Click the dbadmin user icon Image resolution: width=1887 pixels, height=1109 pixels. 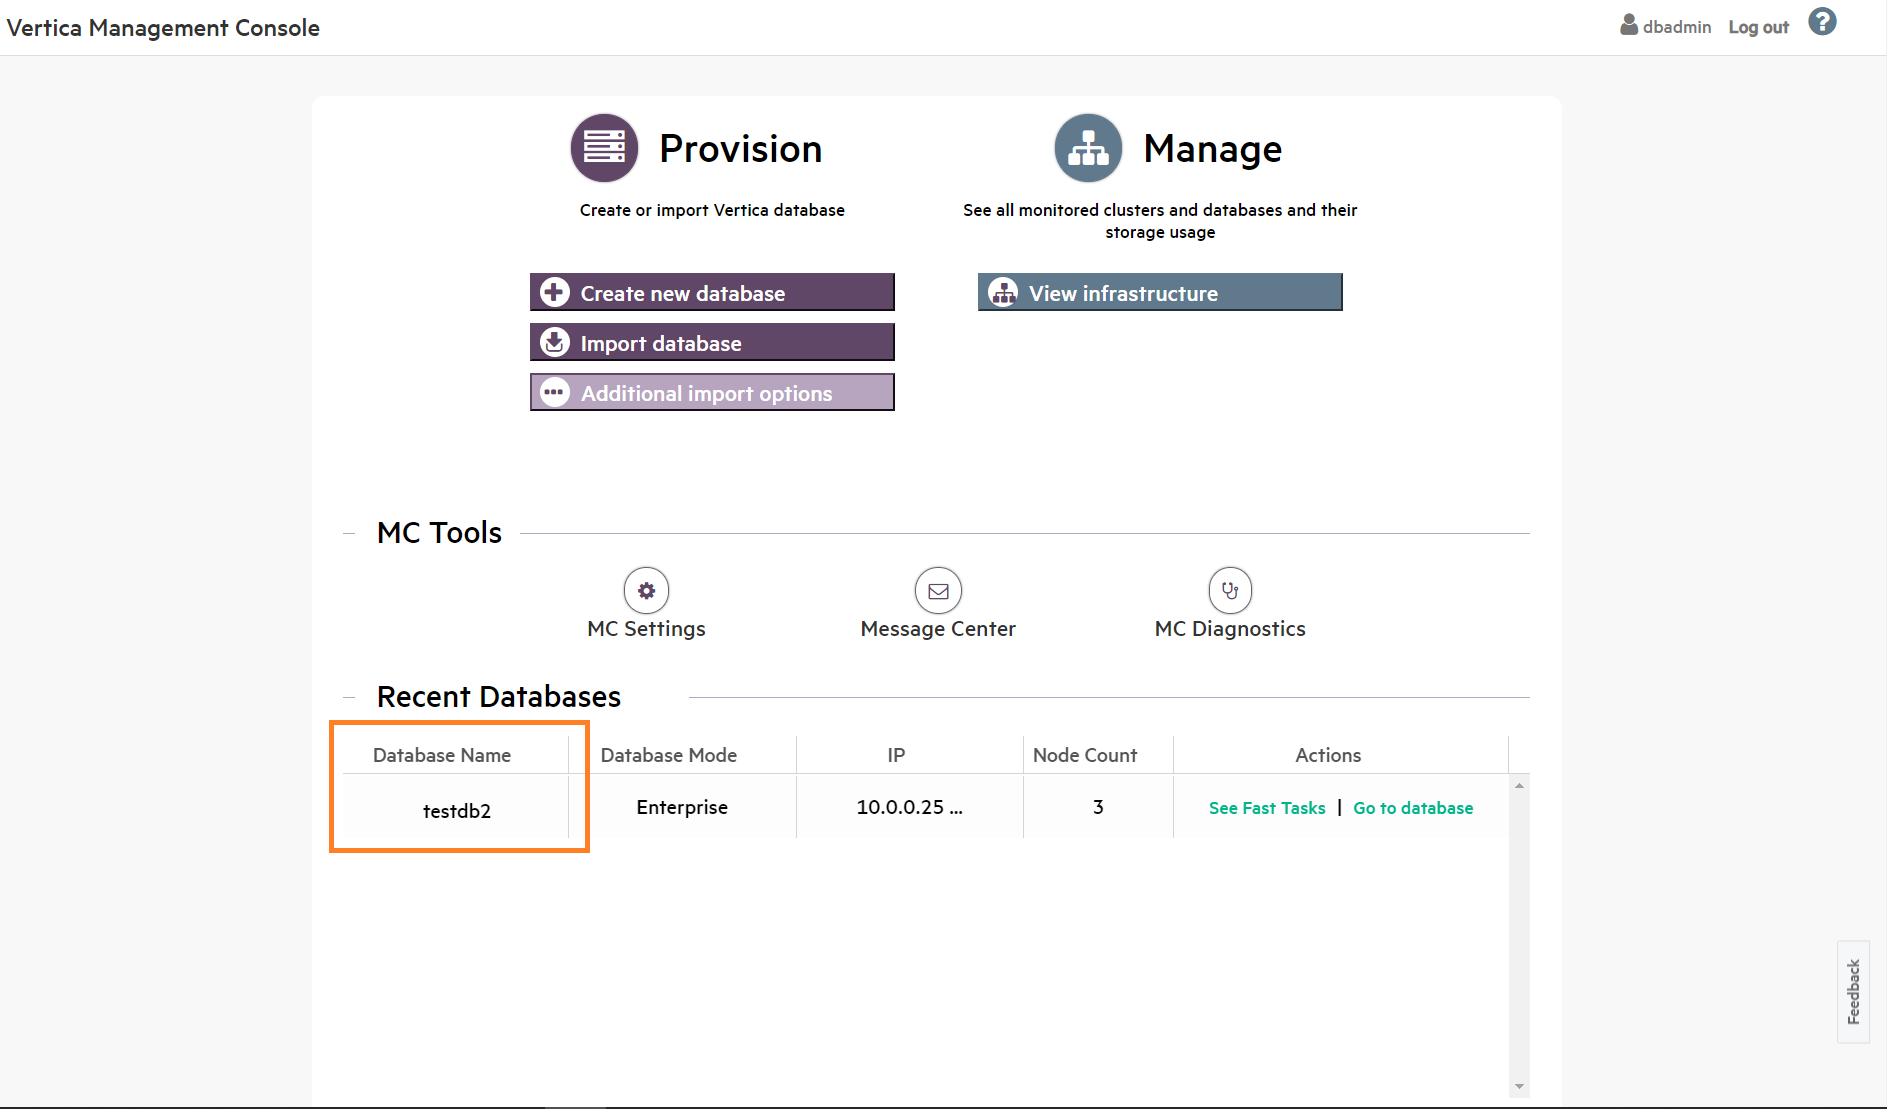click(1628, 25)
